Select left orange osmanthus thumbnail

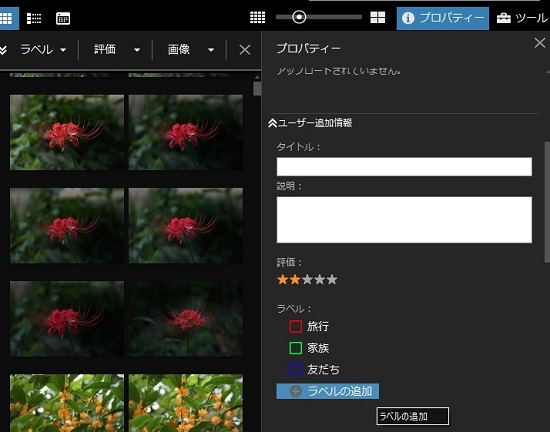(67, 403)
